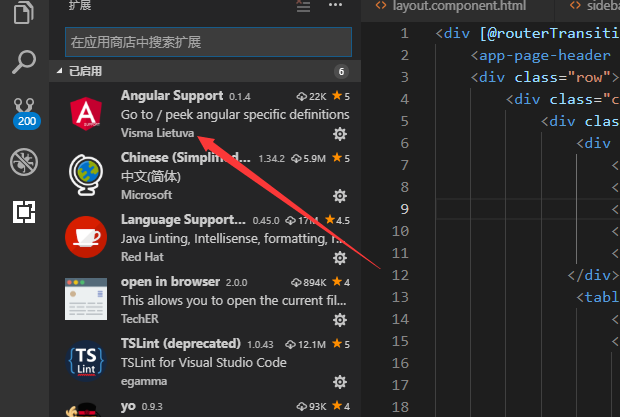Image resolution: width=620 pixels, height=417 pixels.
Task: Click line number 1 in editor gutter
Action: tap(404, 33)
